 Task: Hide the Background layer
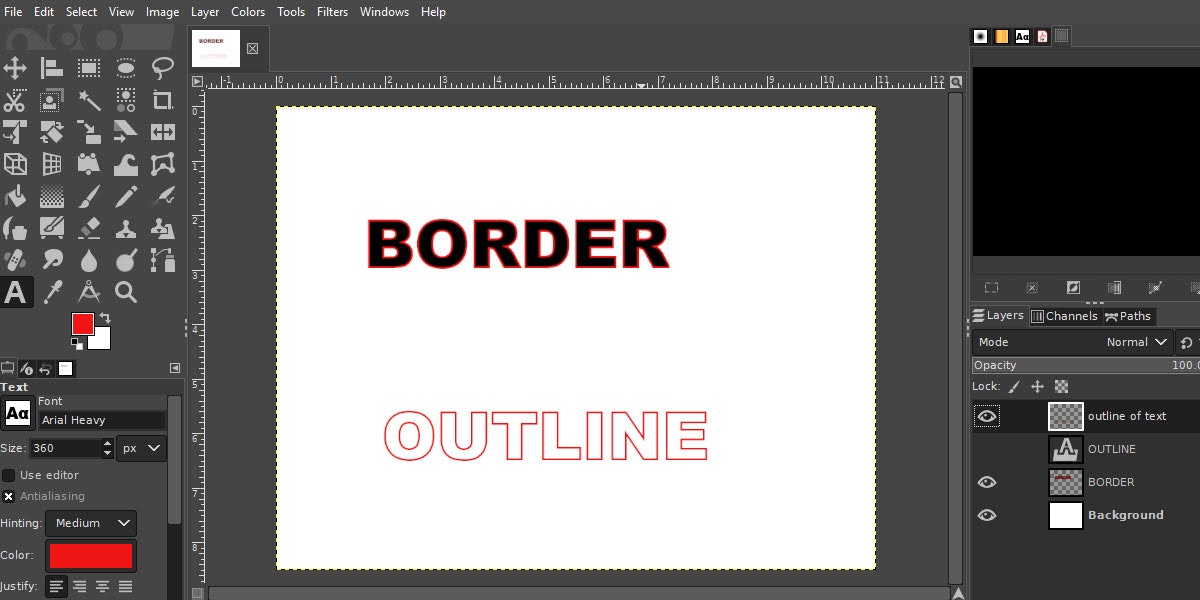987,515
